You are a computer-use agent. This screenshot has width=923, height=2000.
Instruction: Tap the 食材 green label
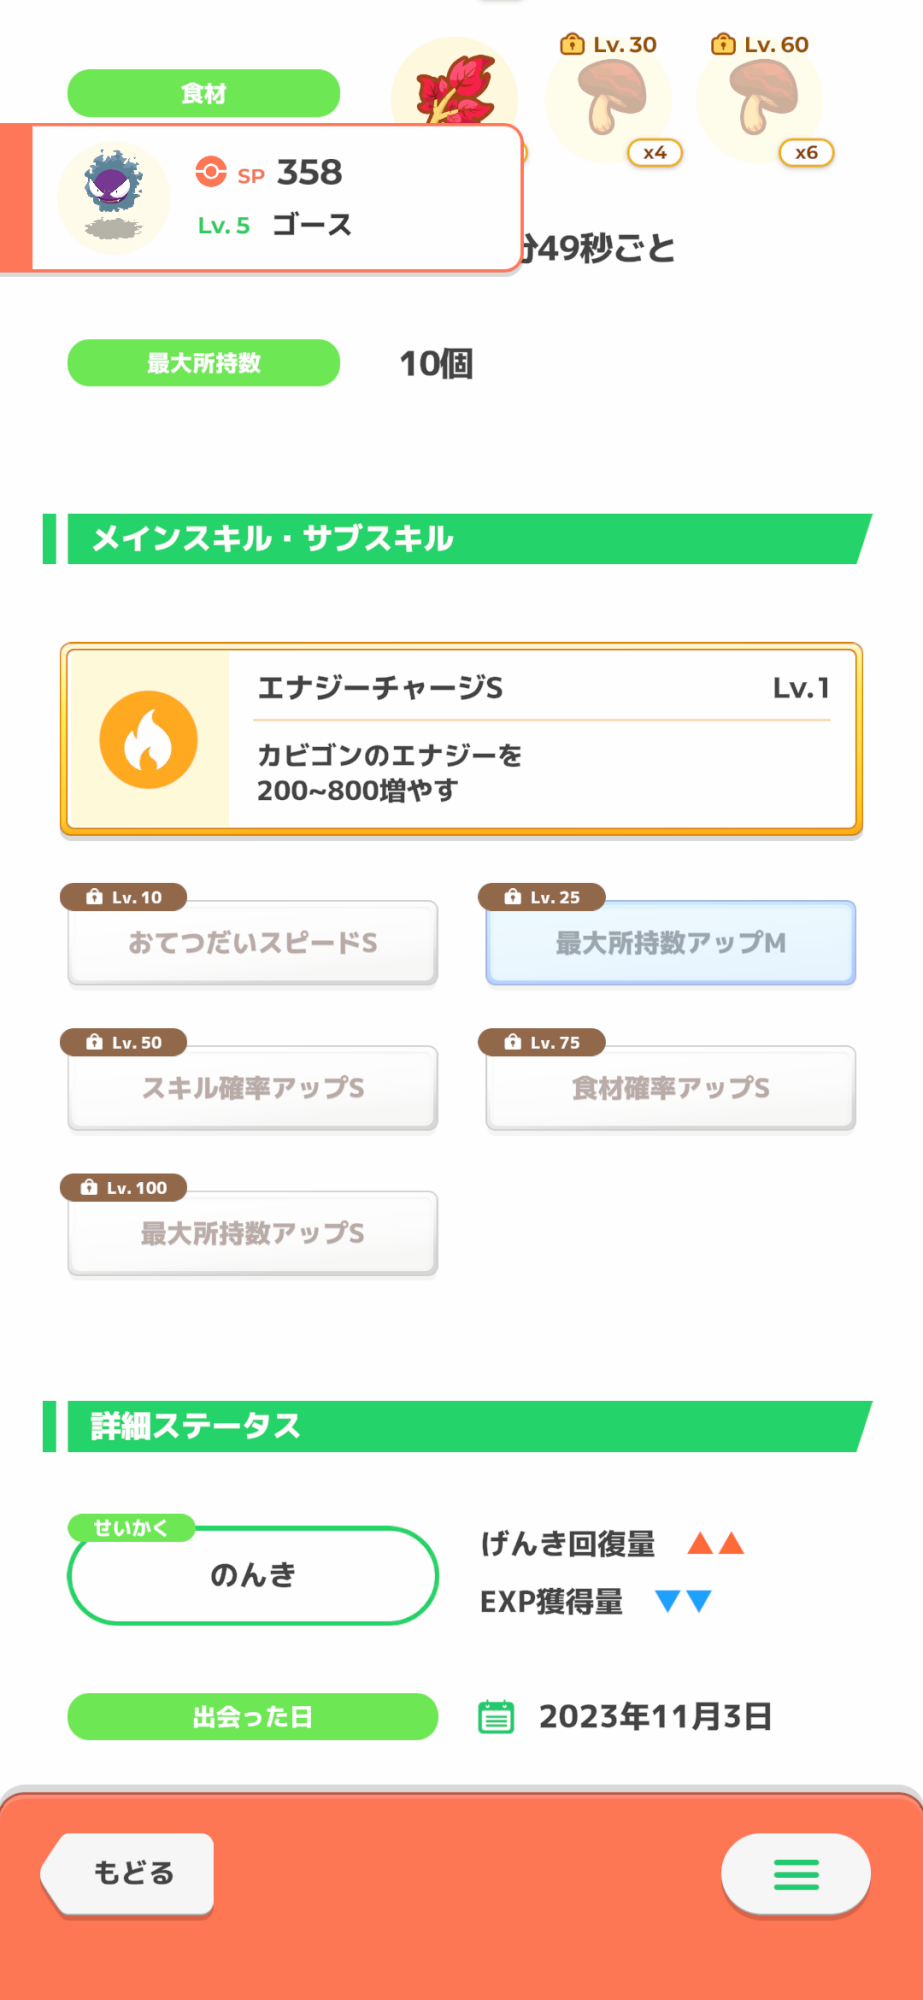(x=204, y=93)
